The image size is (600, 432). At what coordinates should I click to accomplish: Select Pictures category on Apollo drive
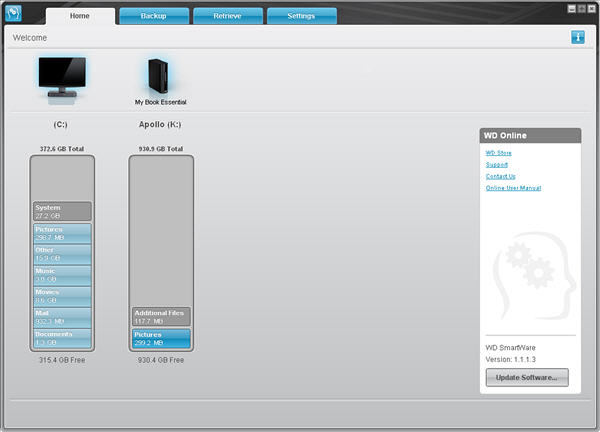pyautogui.click(x=161, y=339)
